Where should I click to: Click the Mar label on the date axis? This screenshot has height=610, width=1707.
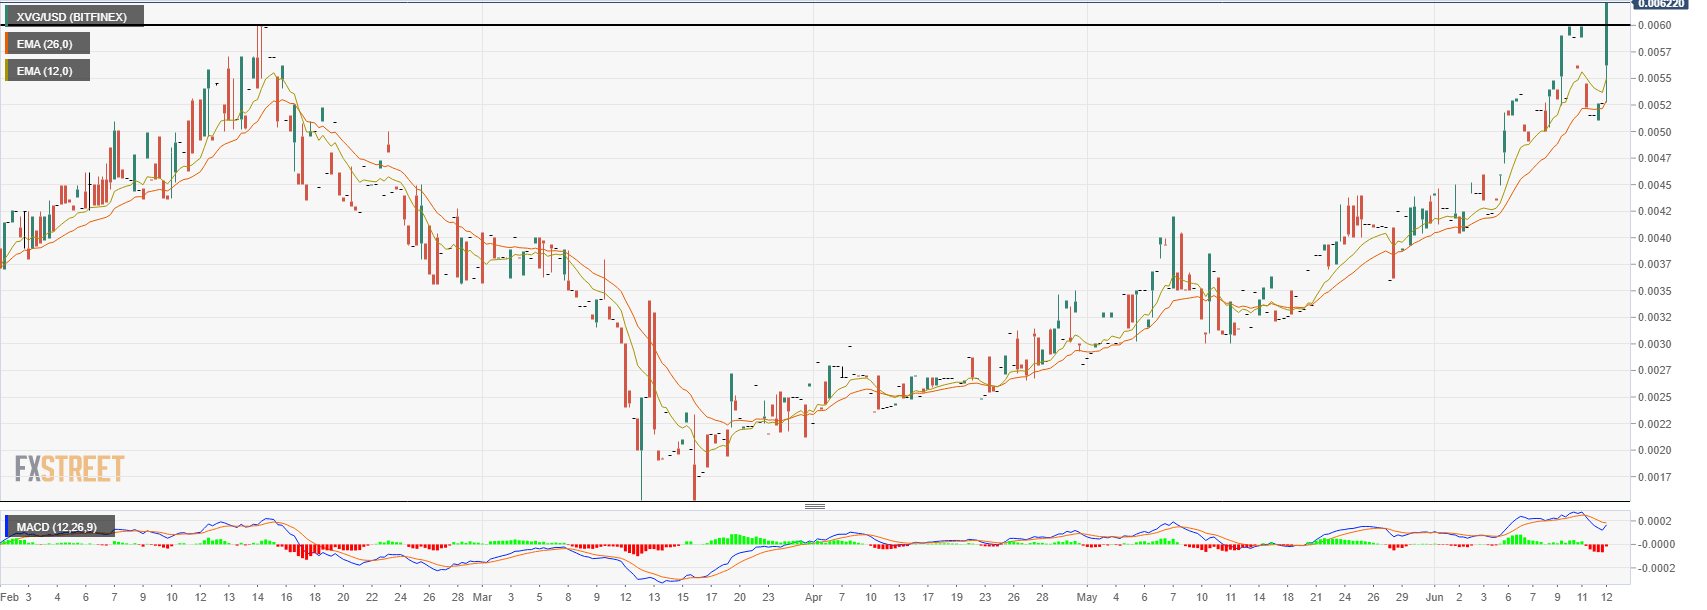(482, 597)
